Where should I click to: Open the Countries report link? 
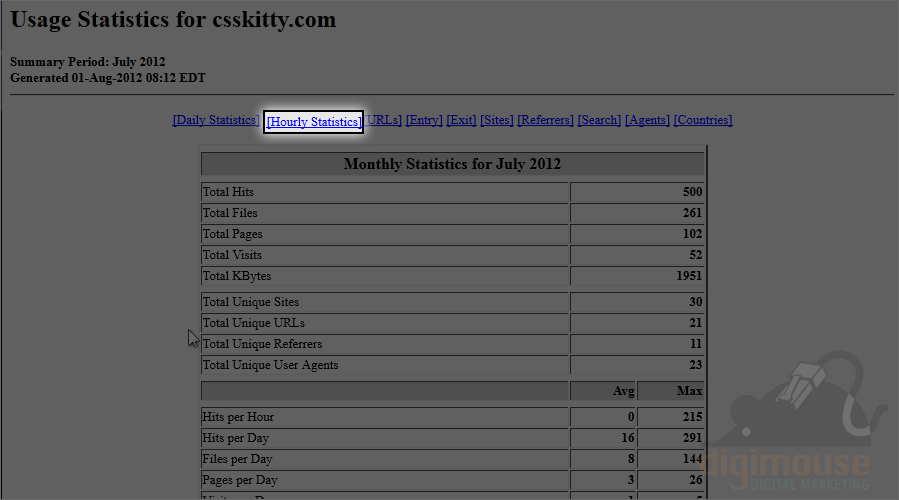tap(703, 120)
